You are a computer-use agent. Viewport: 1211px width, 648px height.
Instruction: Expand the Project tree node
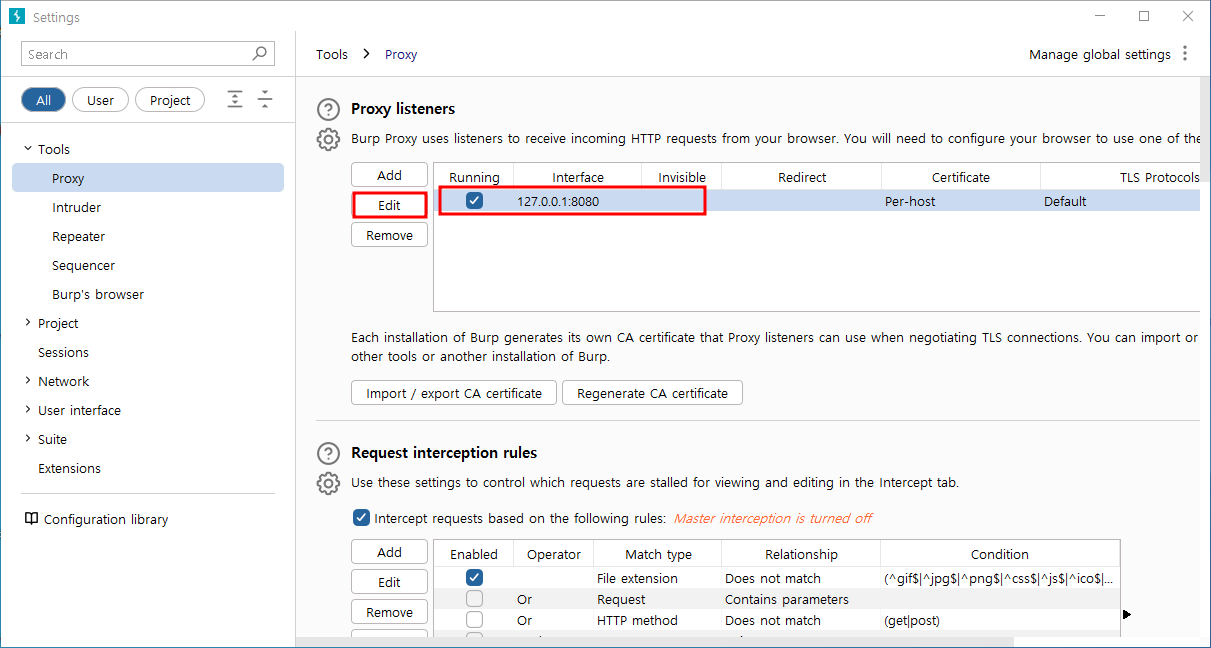28,323
